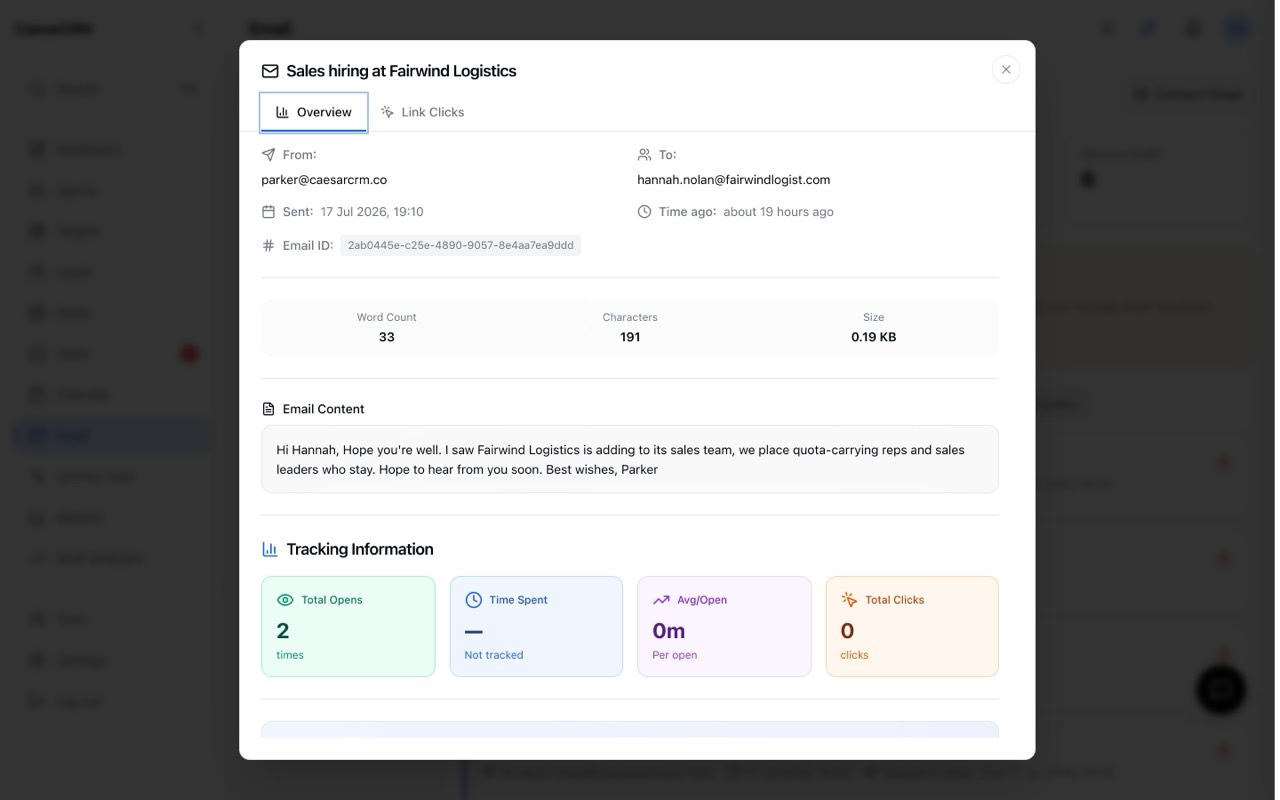This screenshot has width=1280, height=800.
Task: Click the document icon beside Email Content
Action: (268, 409)
